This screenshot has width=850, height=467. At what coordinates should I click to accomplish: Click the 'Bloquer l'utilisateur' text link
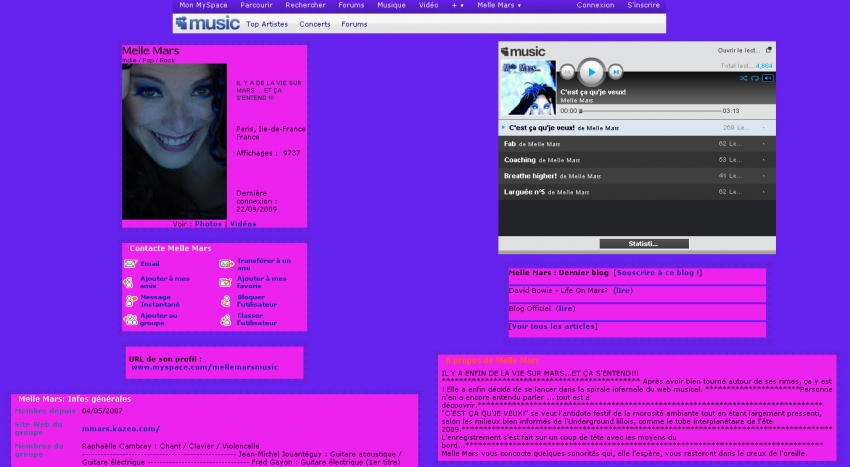pyautogui.click(x=257, y=301)
